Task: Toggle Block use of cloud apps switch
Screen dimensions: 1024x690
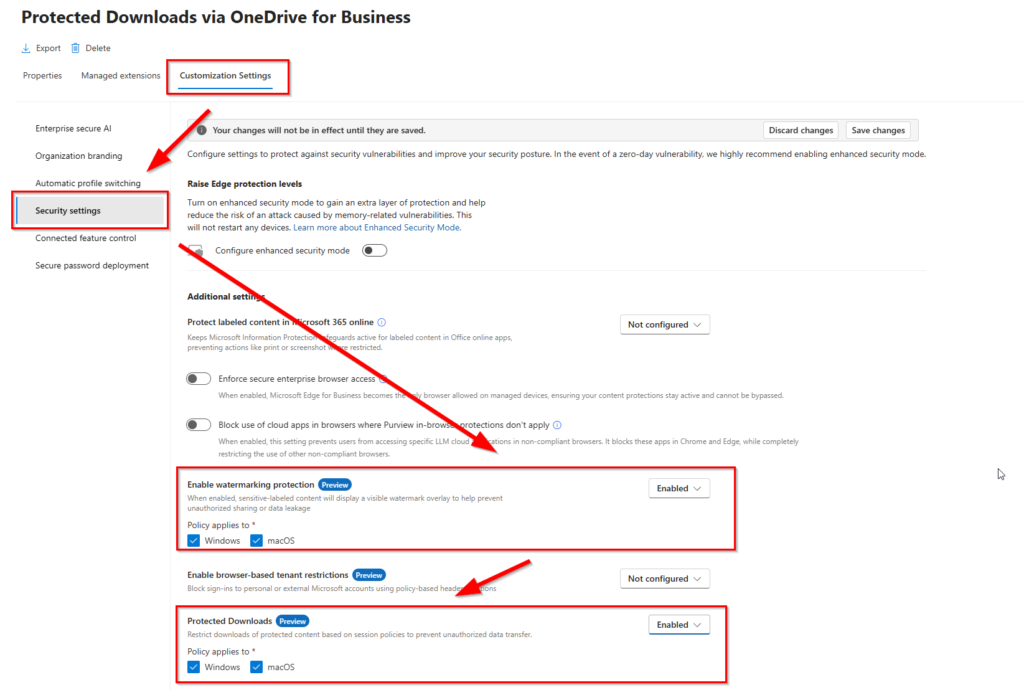Action: click(199, 425)
